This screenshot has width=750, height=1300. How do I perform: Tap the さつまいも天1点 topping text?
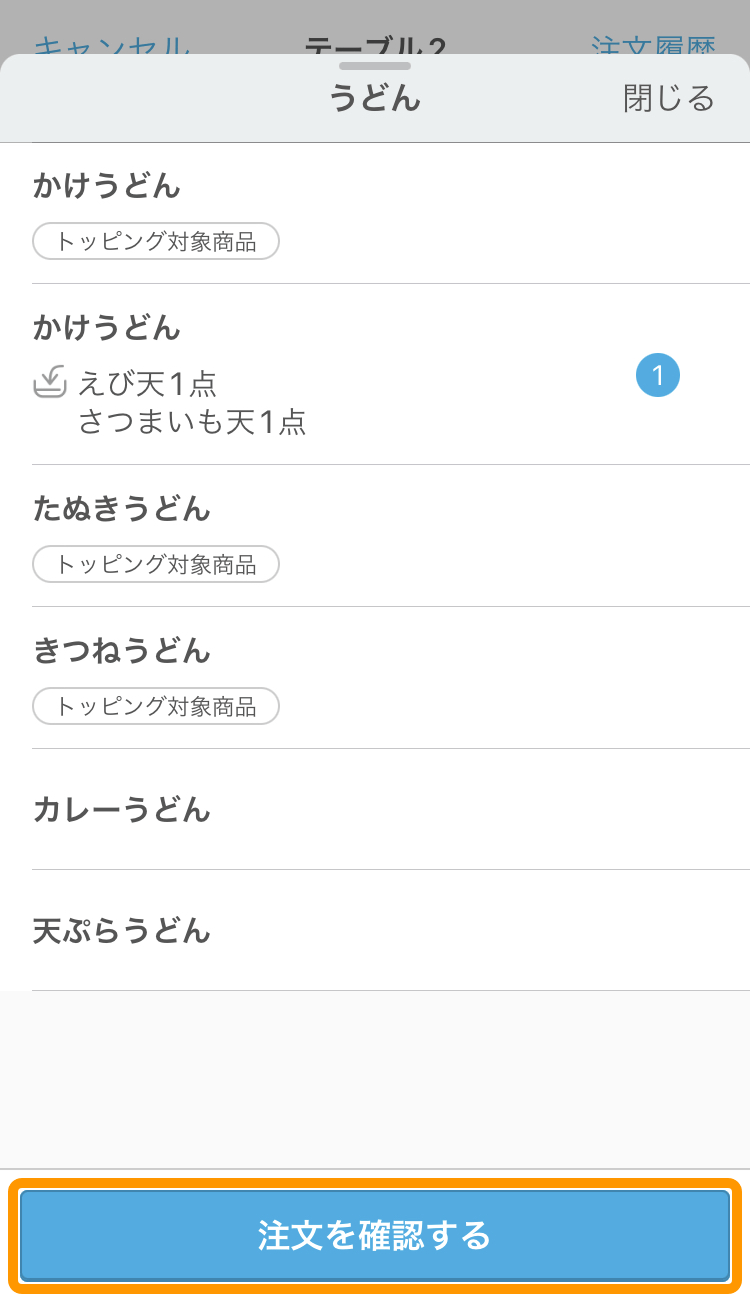pyautogui.click(x=192, y=422)
